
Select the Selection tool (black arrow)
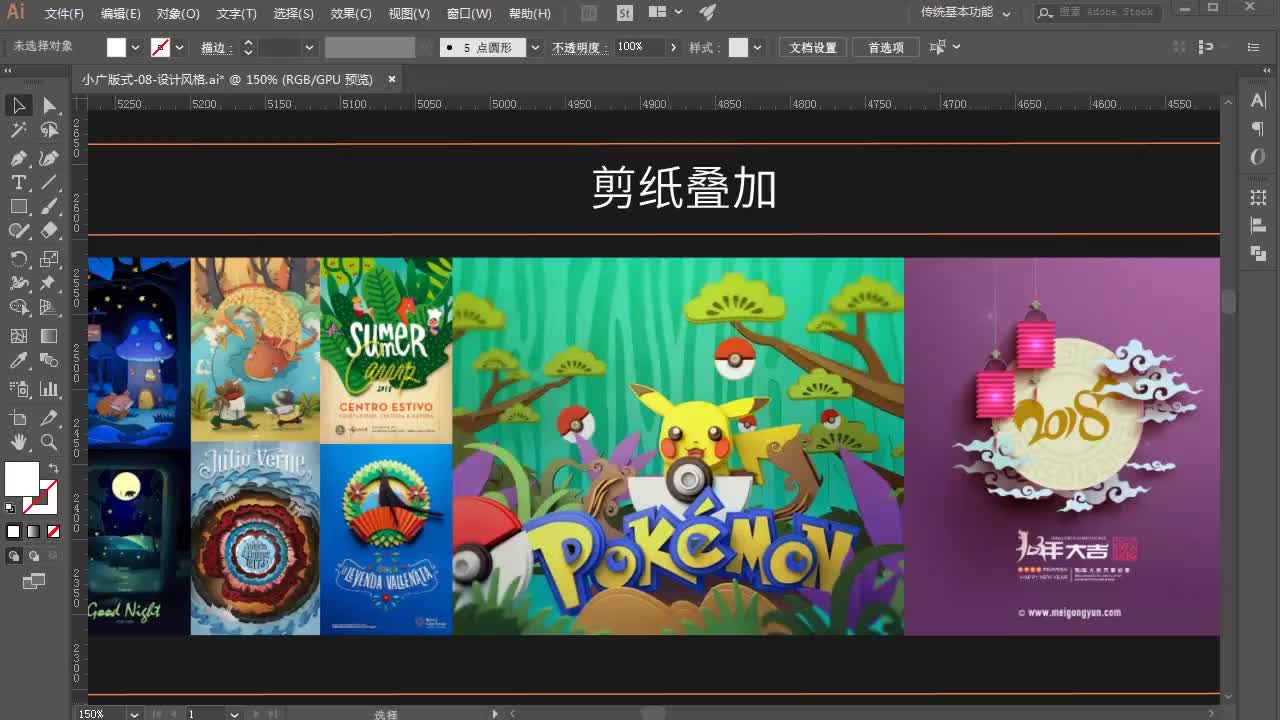pos(18,105)
